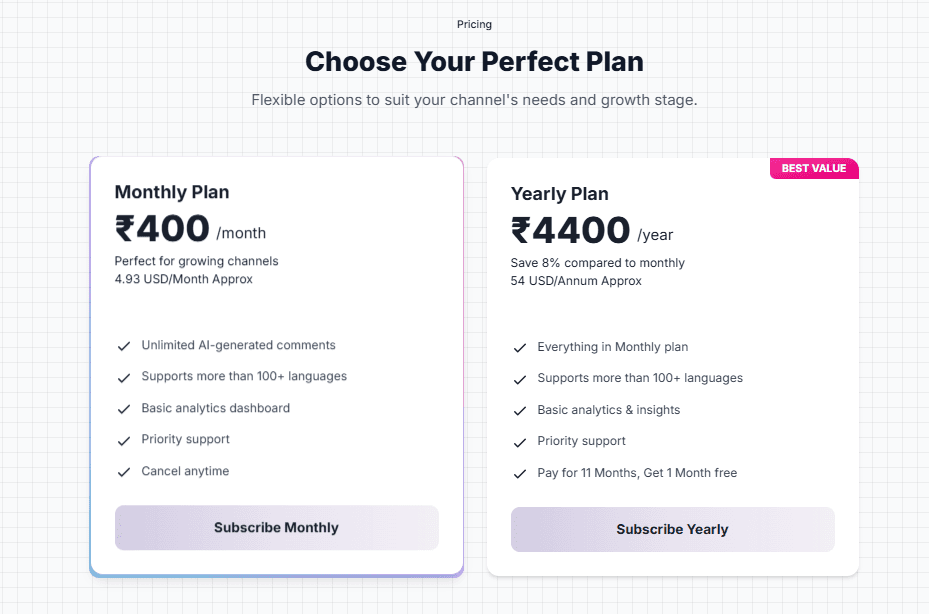929x614 pixels.
Task: Click the Save 8% compared to monthly text
Action: click(597, 263)
